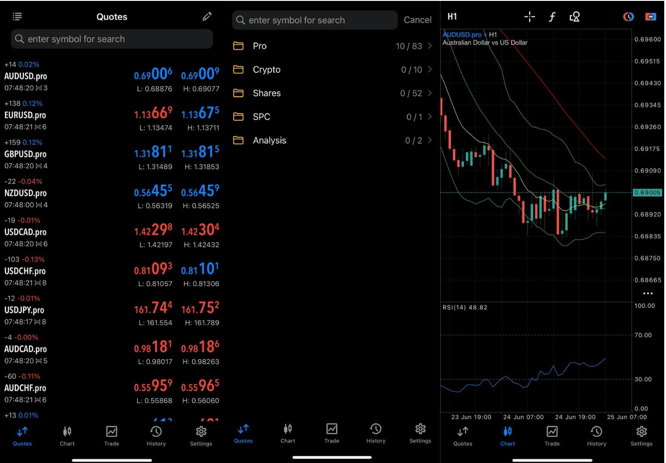Open the Chart tab in the chart panel
This screenshot has height=463, width=666.
508,436
